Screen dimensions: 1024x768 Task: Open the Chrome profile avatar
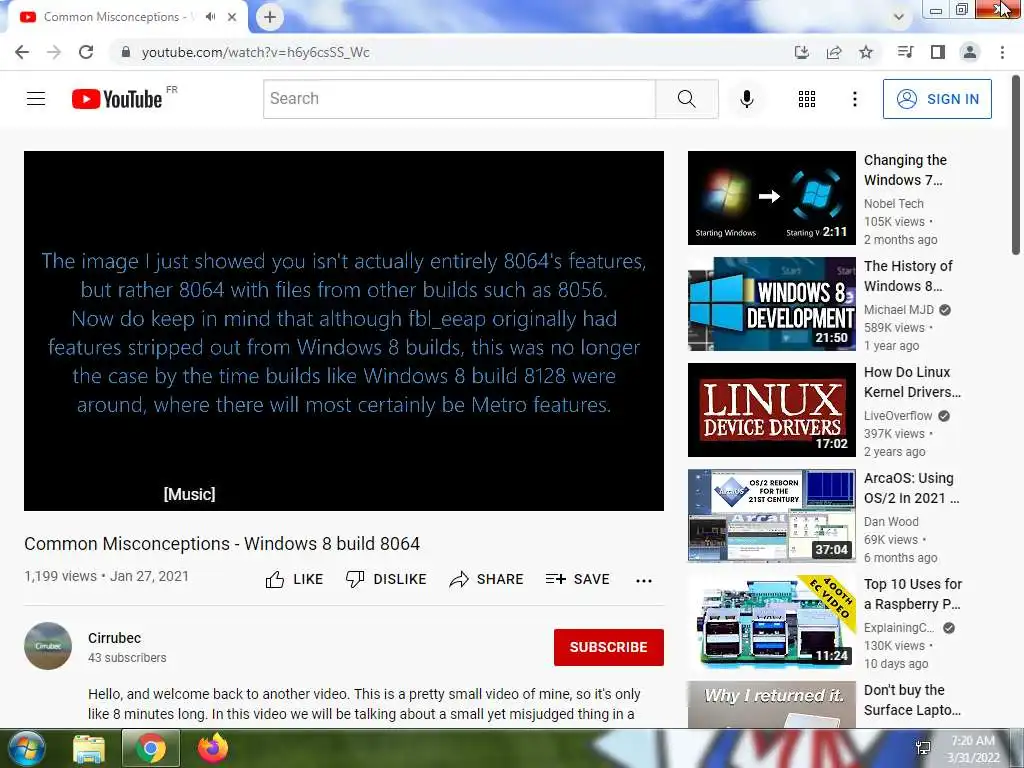970,52
